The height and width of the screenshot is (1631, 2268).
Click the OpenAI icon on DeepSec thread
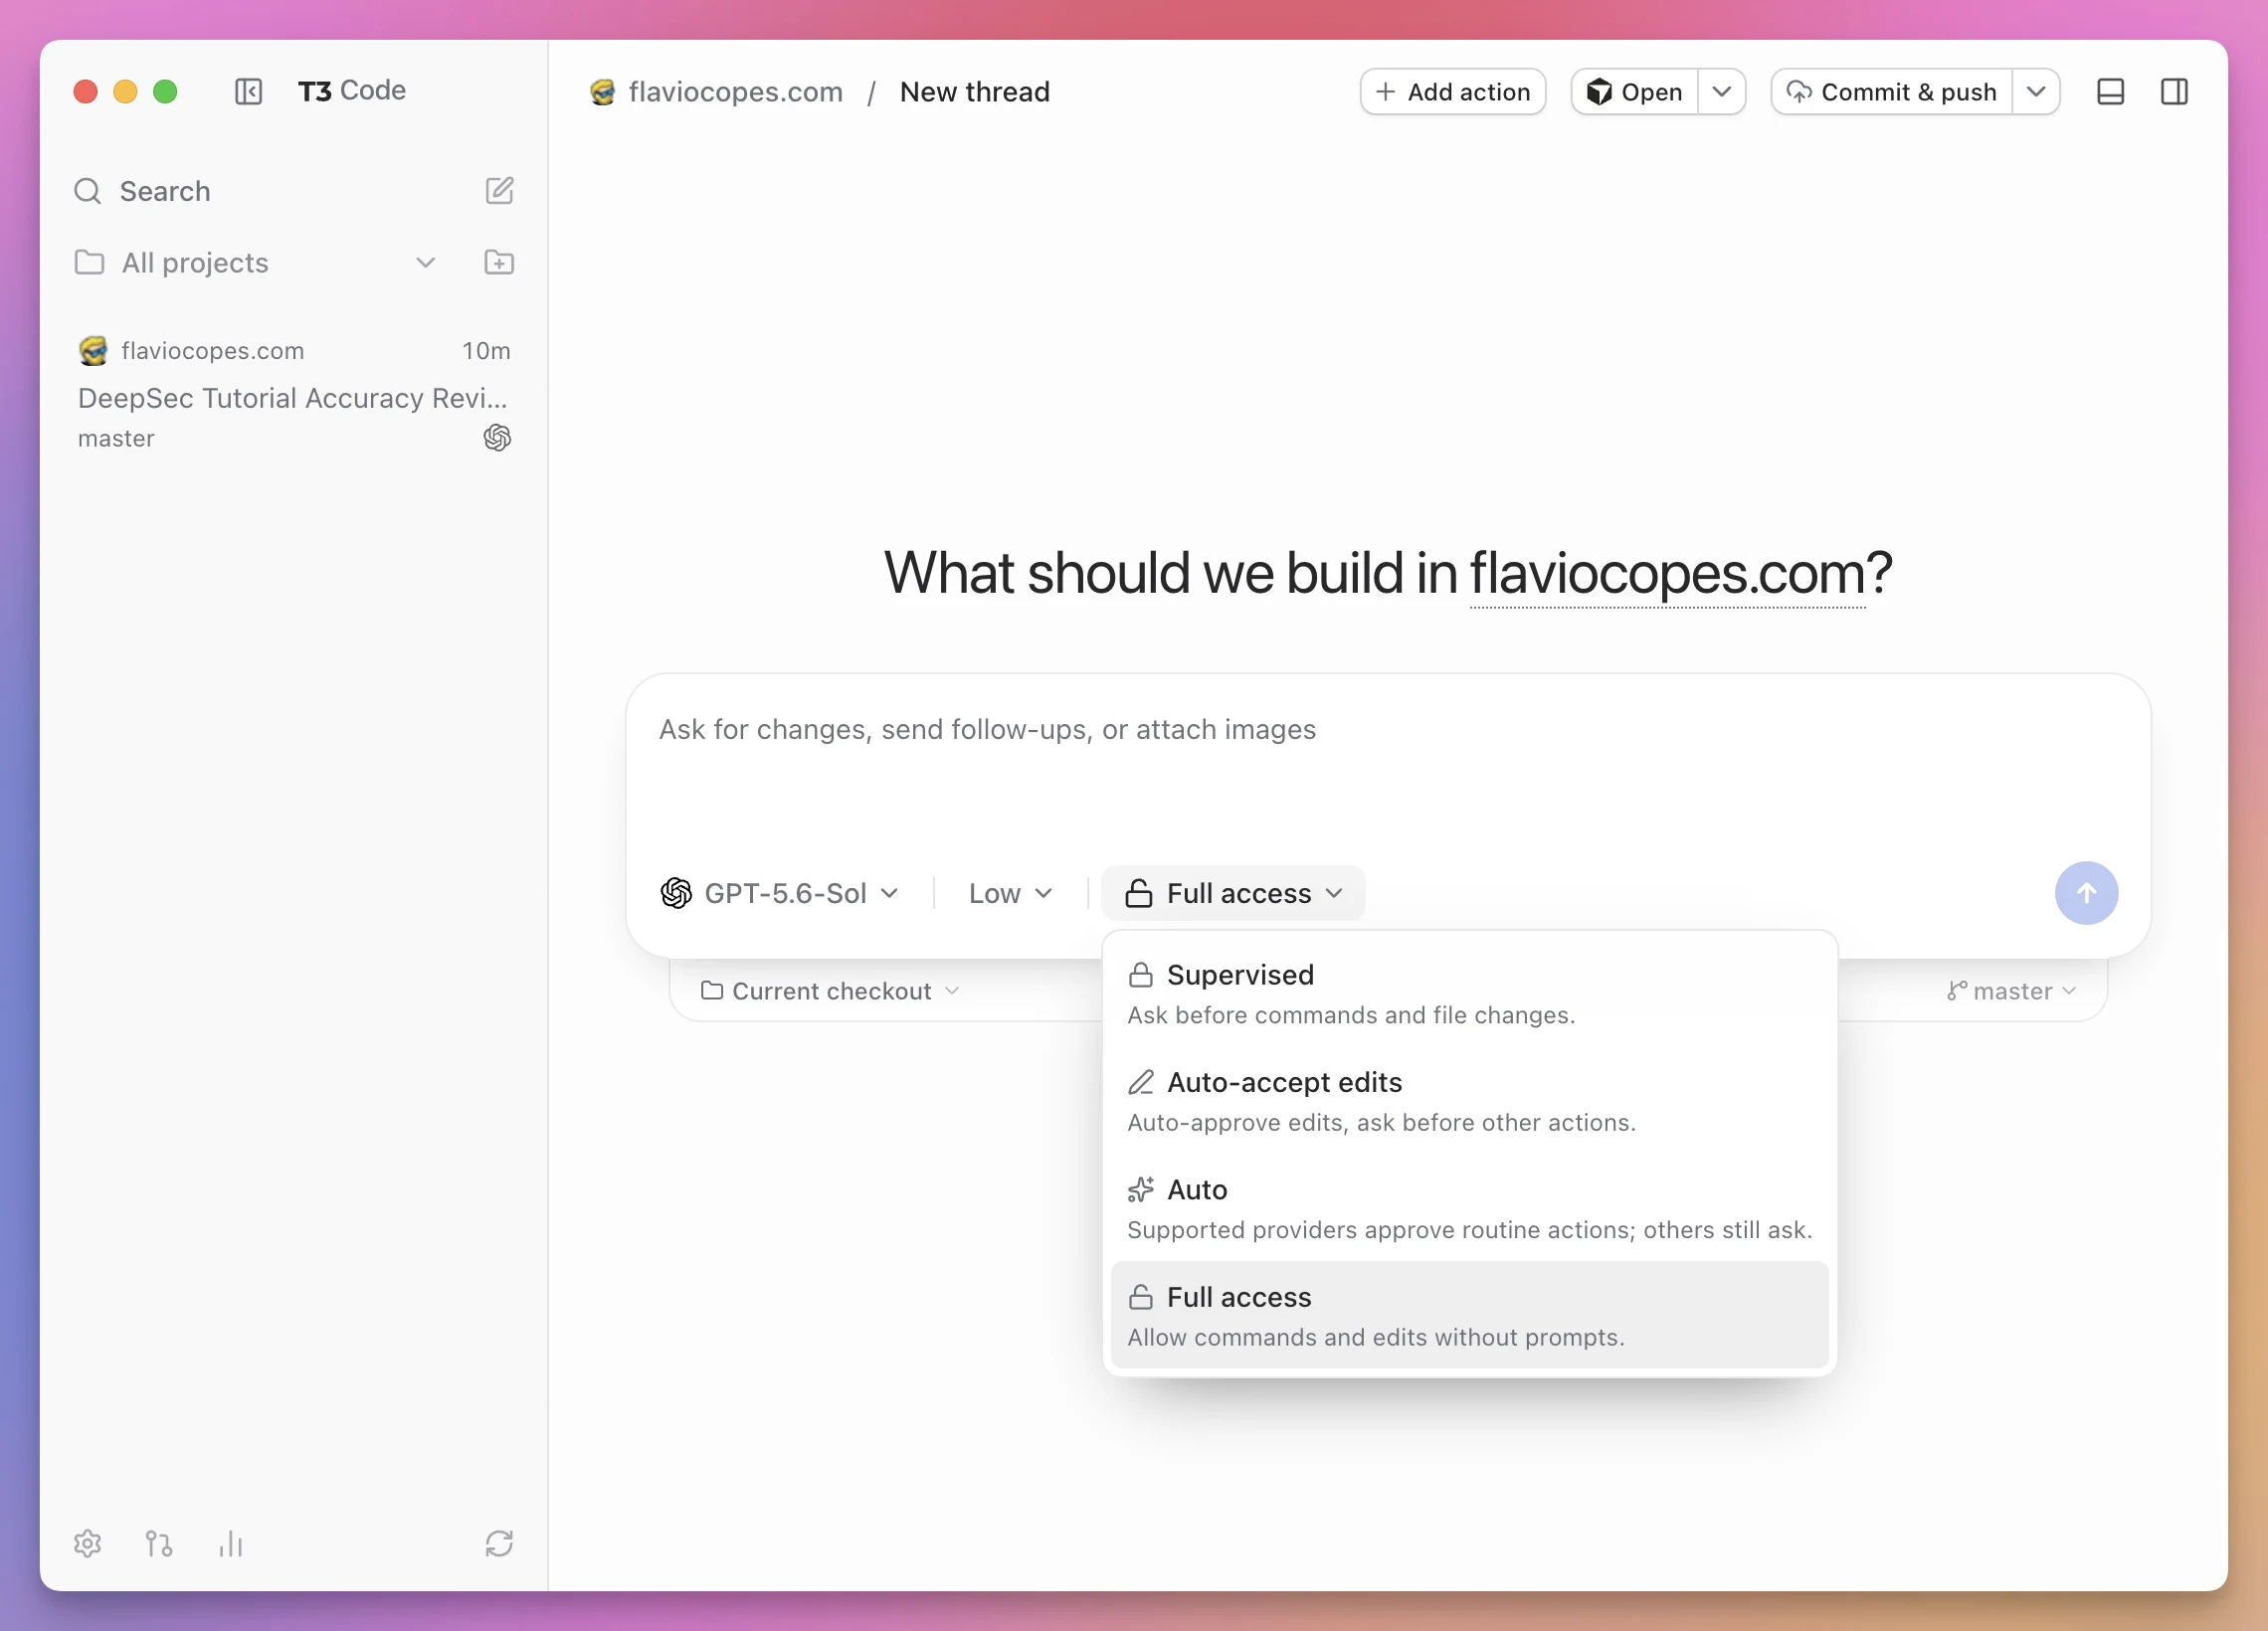(497, 438)
